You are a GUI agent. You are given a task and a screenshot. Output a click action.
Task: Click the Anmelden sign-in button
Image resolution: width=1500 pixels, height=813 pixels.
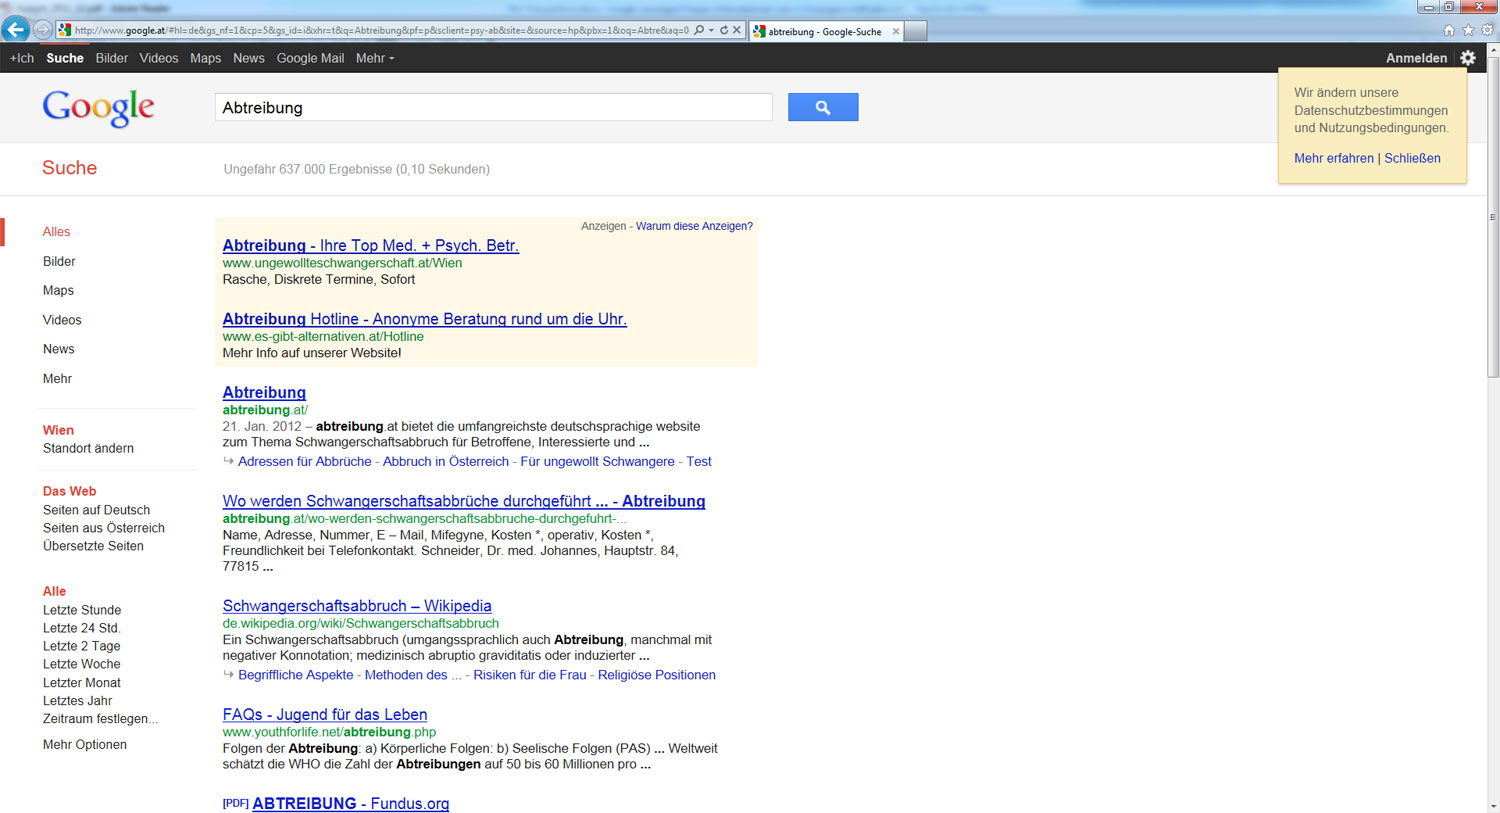(x=1416, y=58)
